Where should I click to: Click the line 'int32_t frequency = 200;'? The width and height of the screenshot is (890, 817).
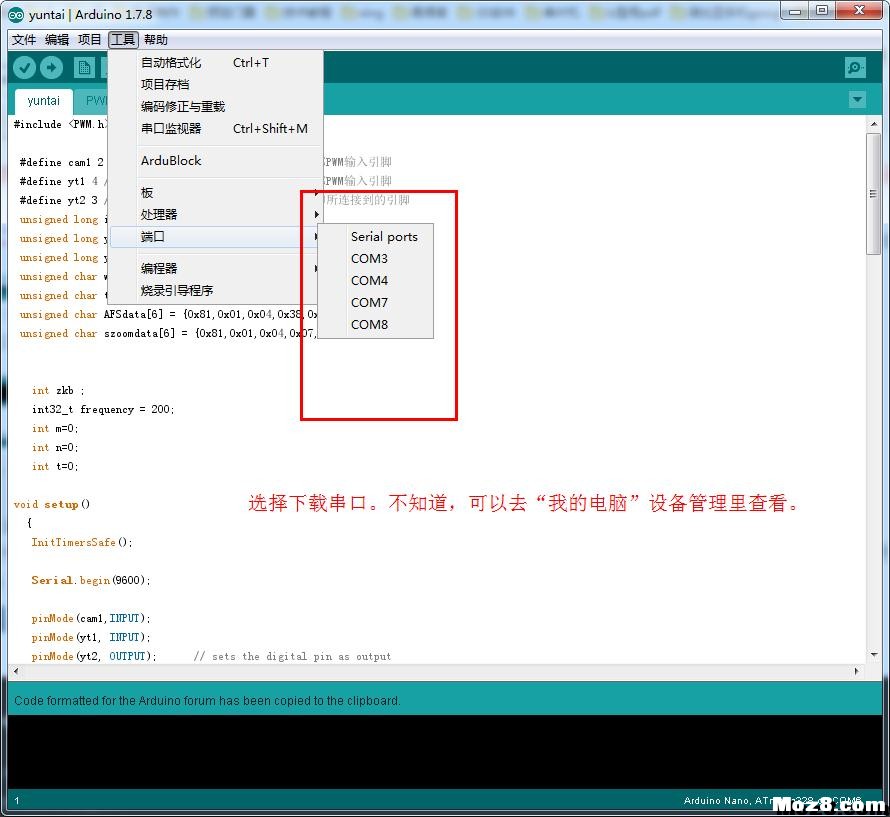click(103, 409)
